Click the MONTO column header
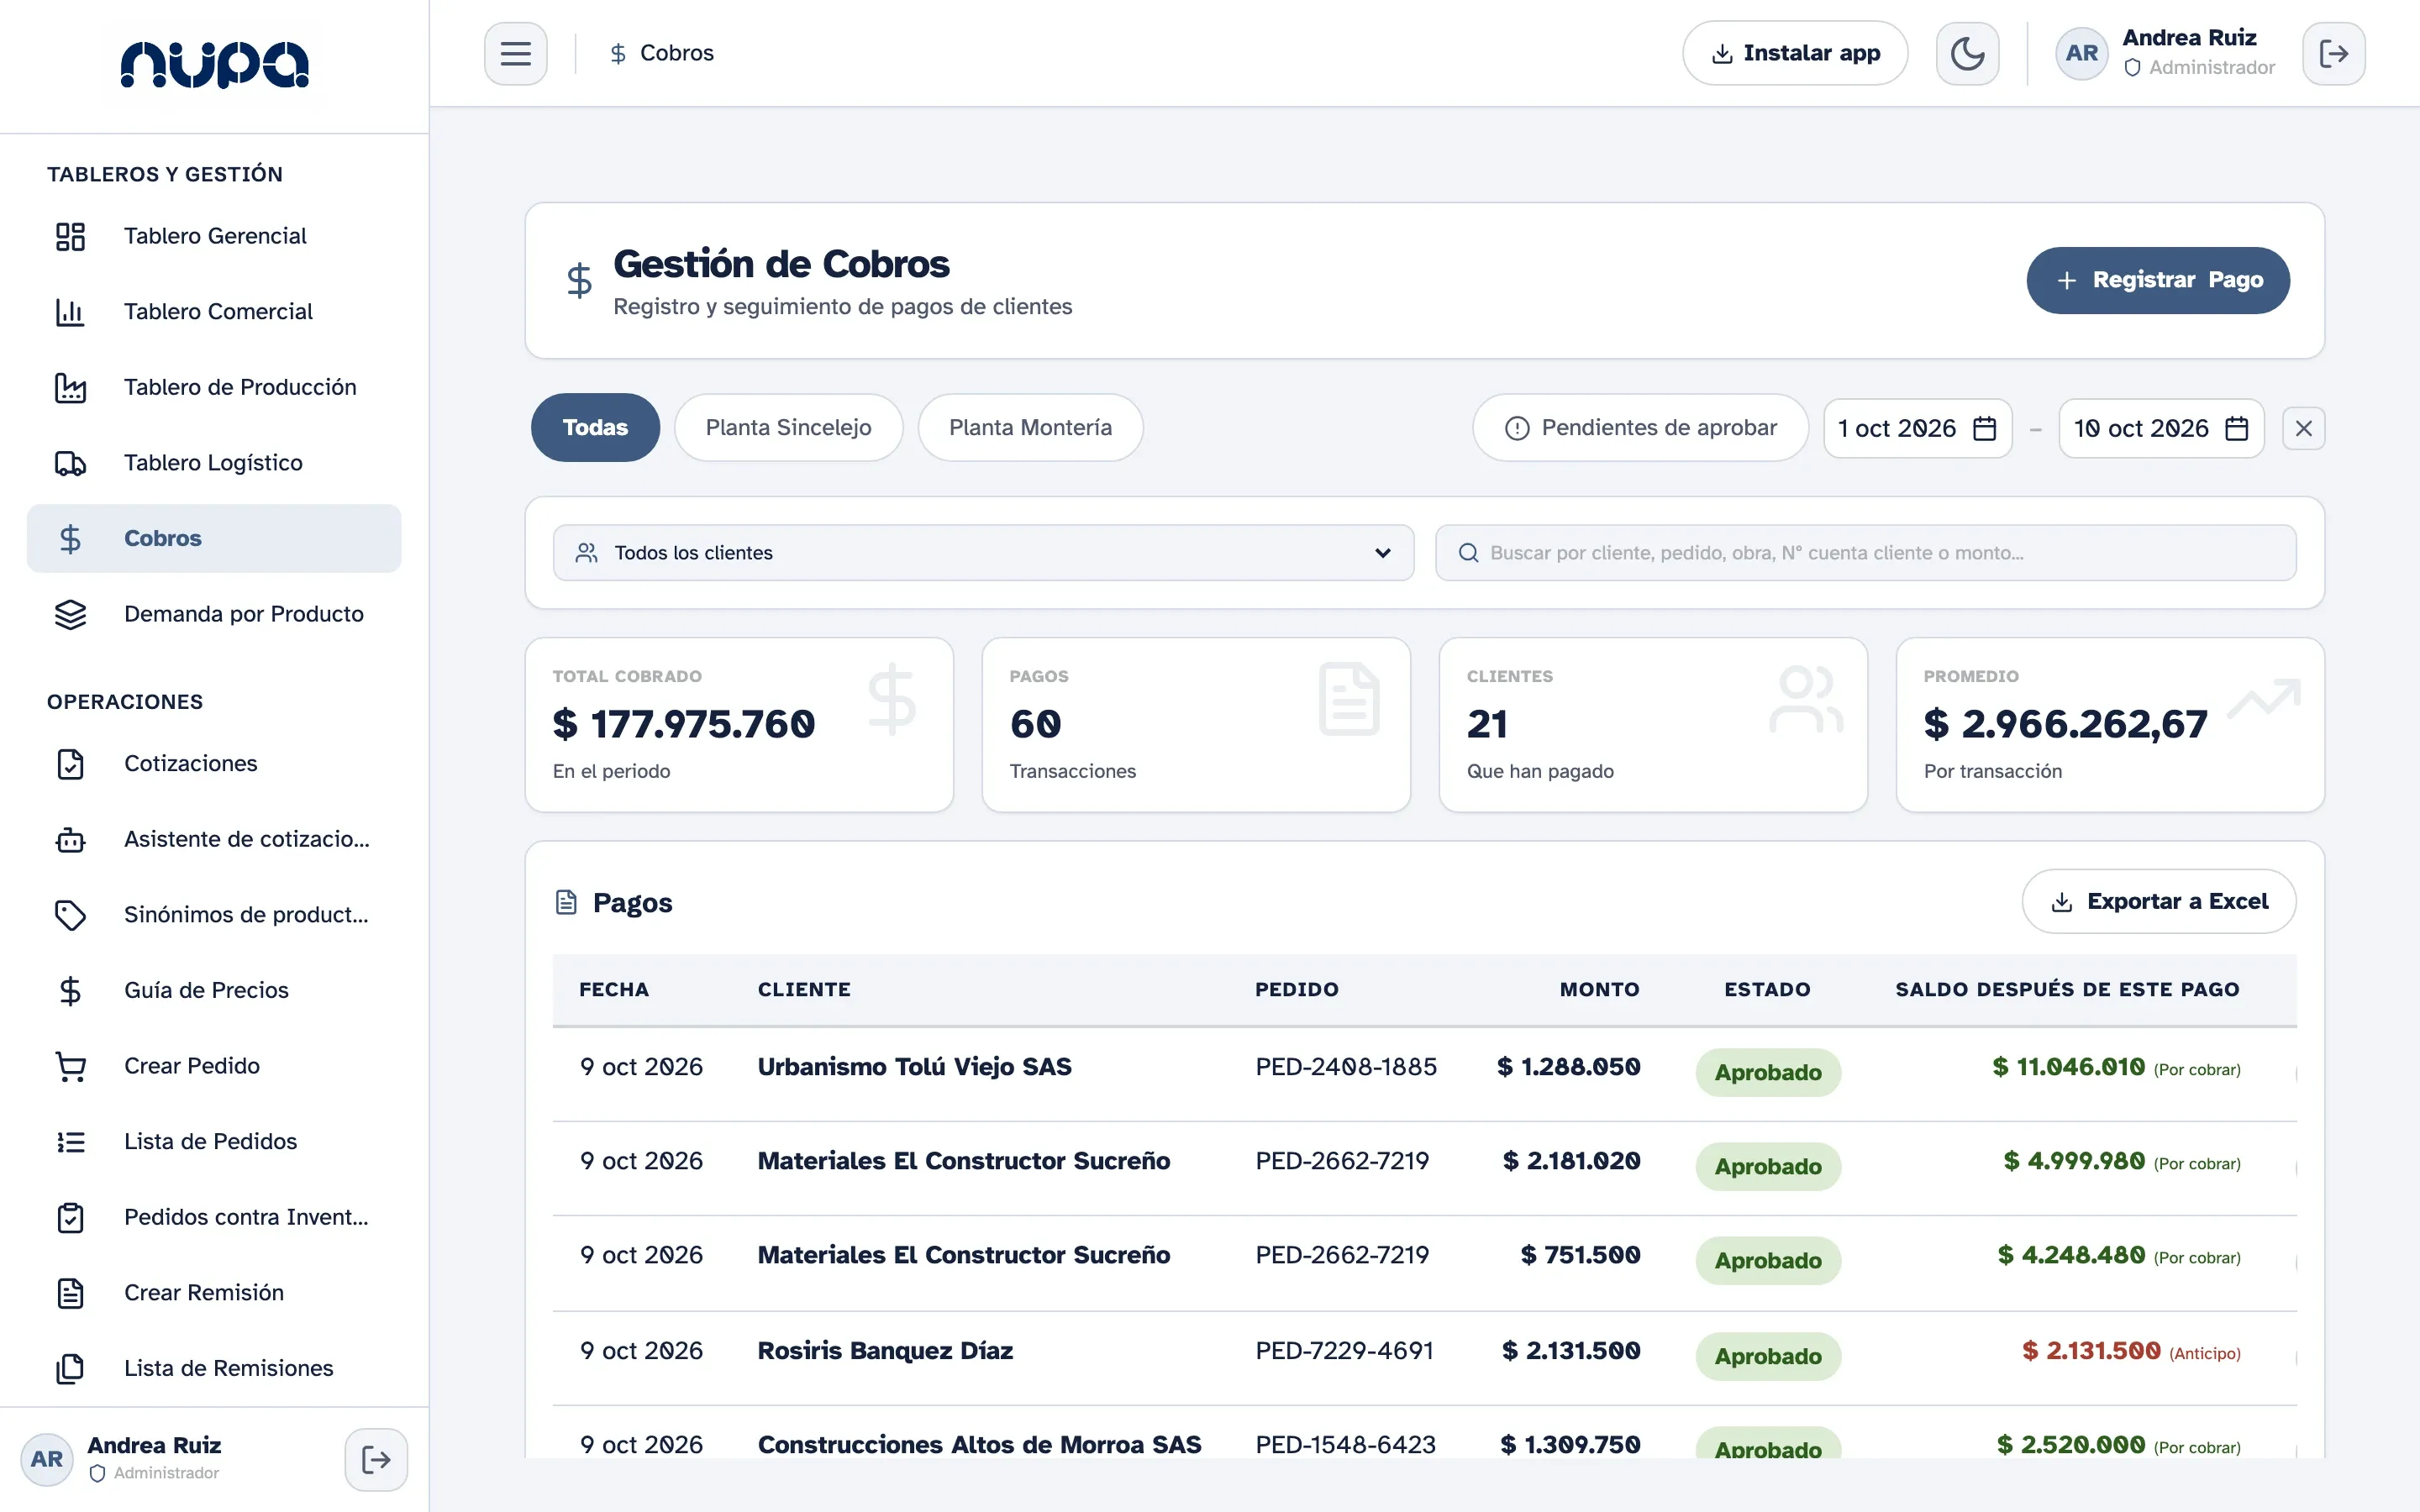Screen dimensions: 2420x1512 1599,989
